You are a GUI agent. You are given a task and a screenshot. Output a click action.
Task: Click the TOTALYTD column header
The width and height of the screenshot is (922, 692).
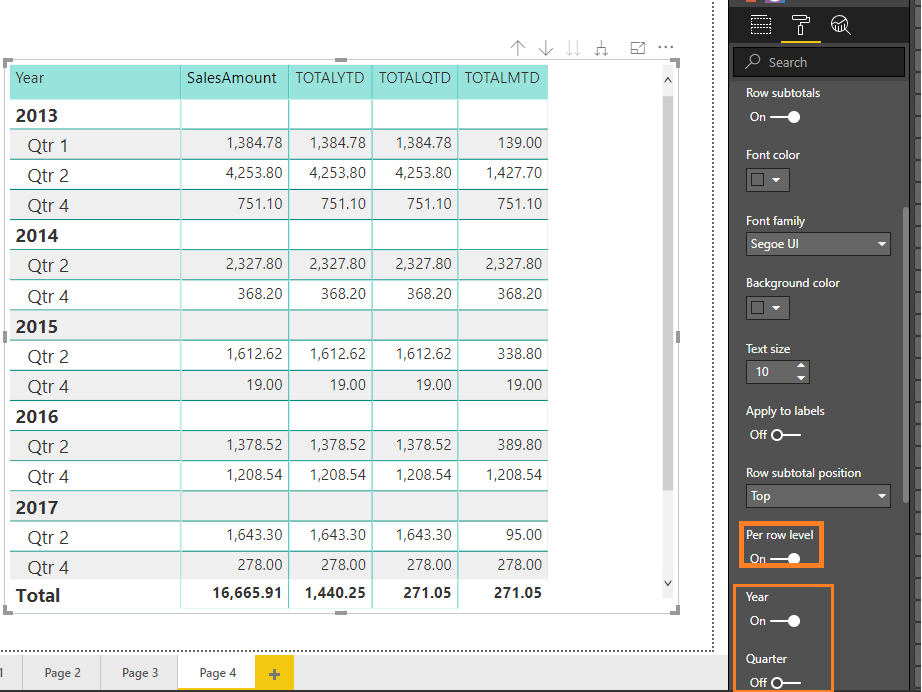(330, 81)
